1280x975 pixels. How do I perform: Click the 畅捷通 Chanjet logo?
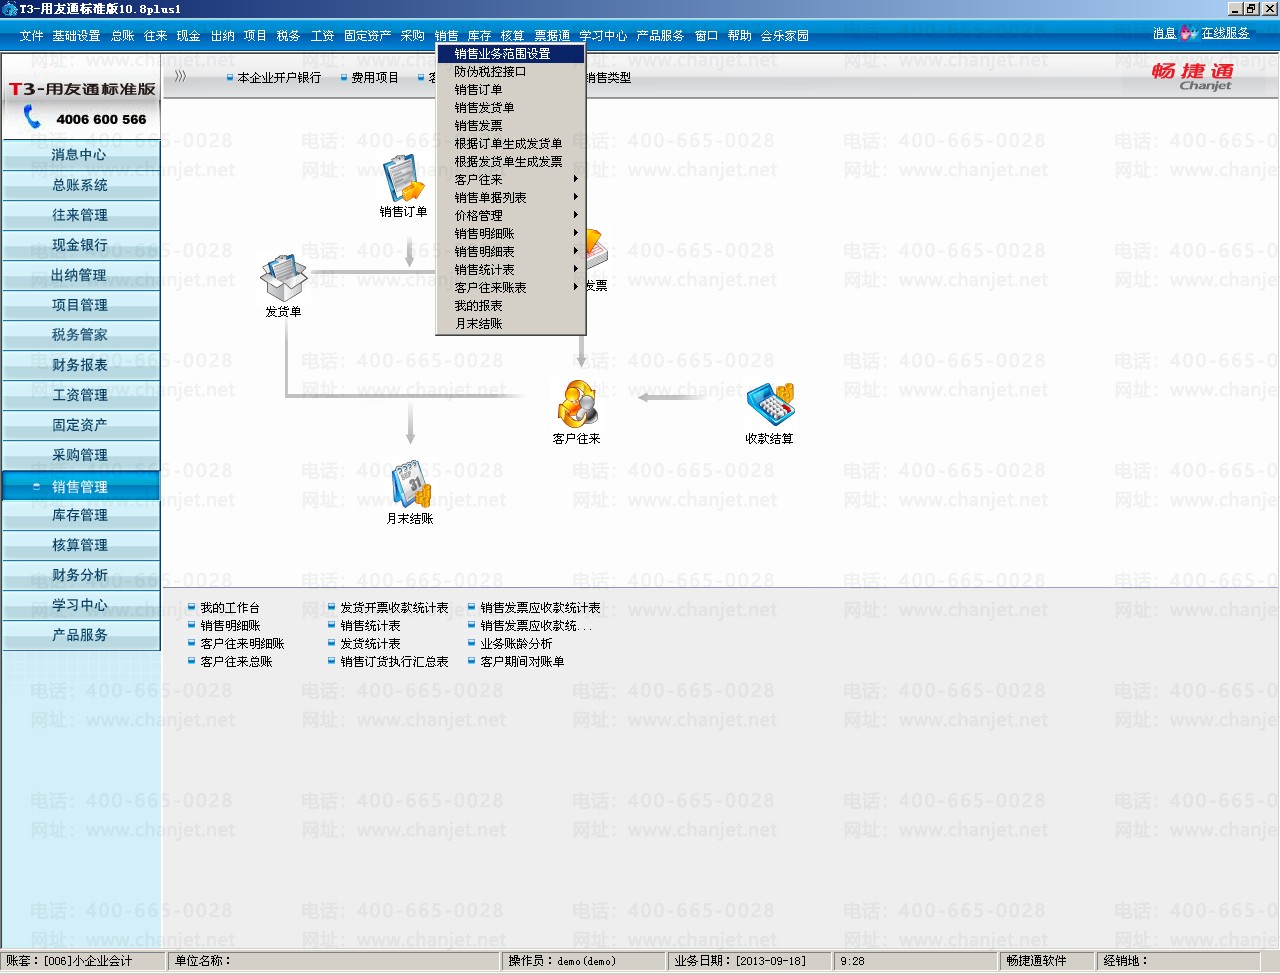click(1192, 76)
